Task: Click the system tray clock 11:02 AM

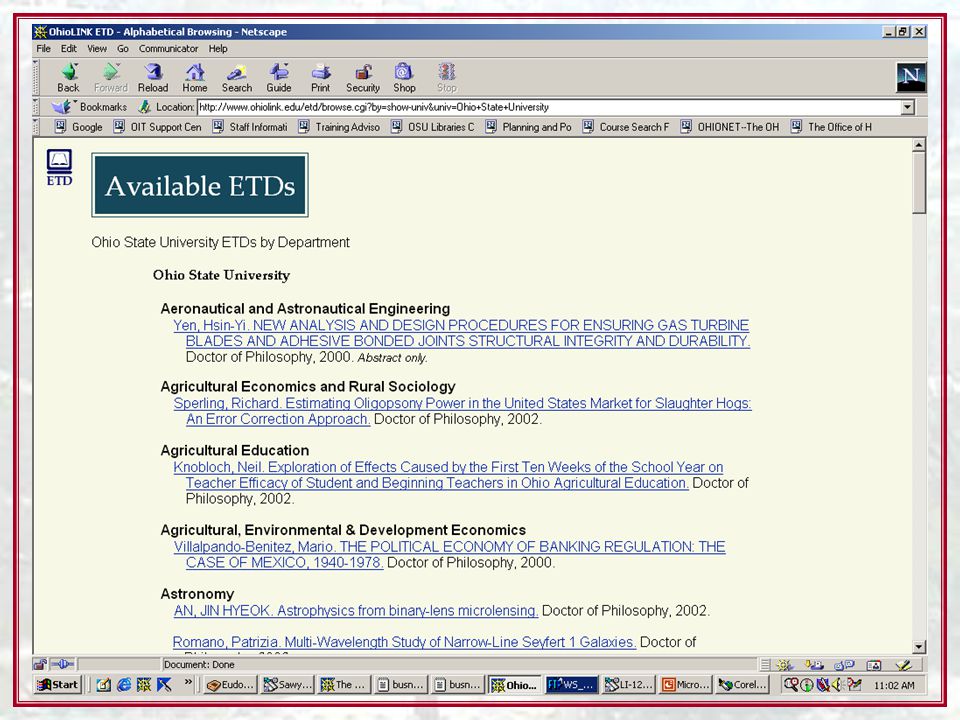Action: [894, 685]
